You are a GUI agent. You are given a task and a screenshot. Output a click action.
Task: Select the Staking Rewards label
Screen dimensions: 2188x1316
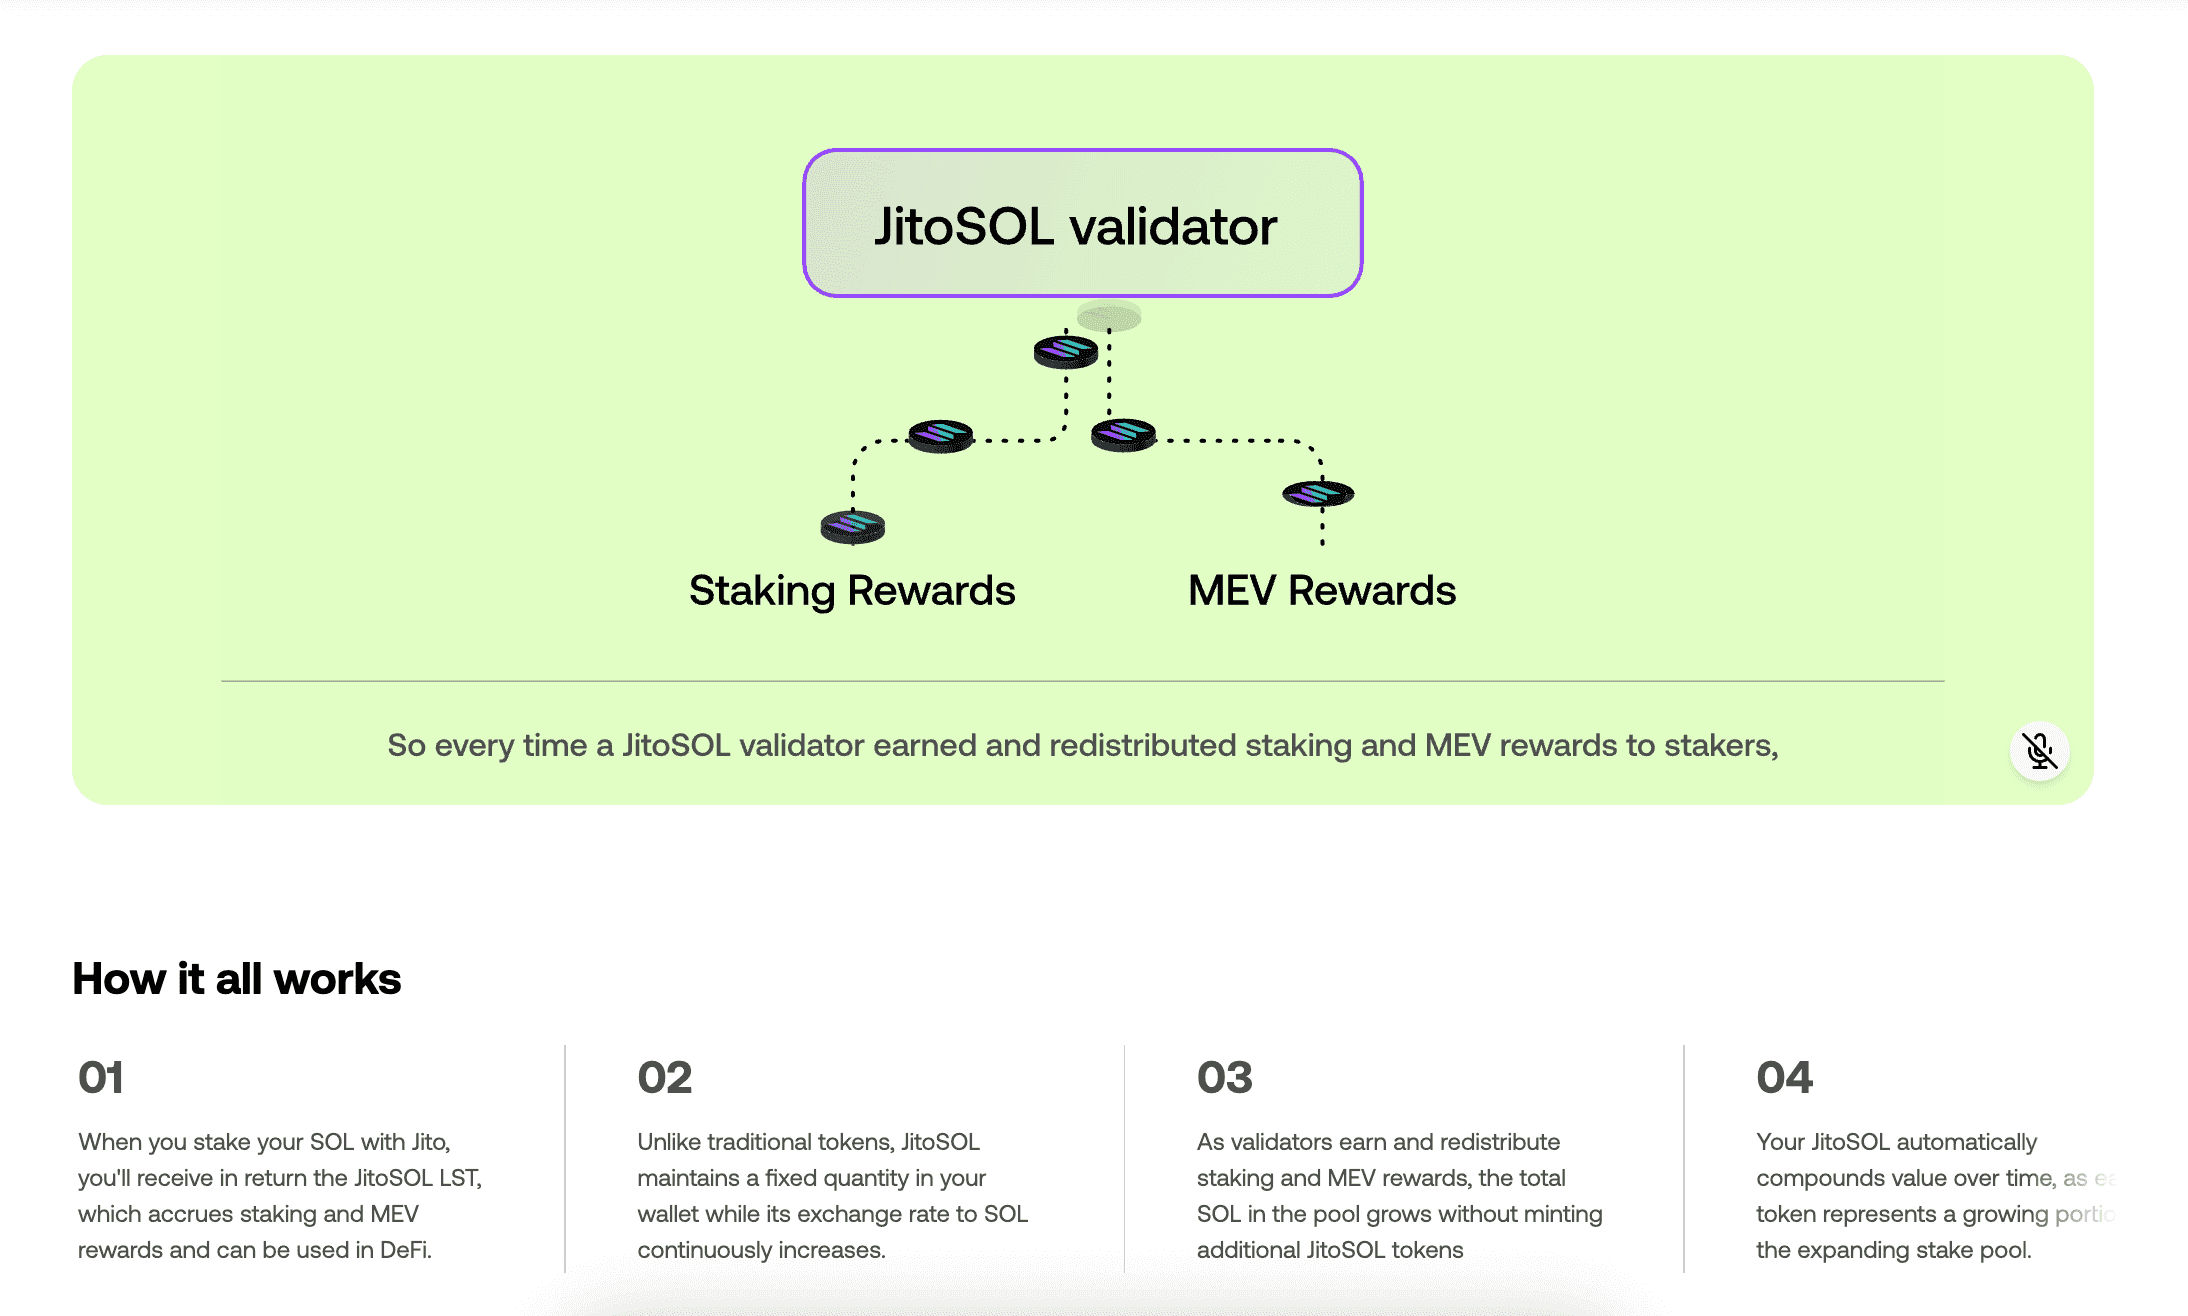coord(852,590)
